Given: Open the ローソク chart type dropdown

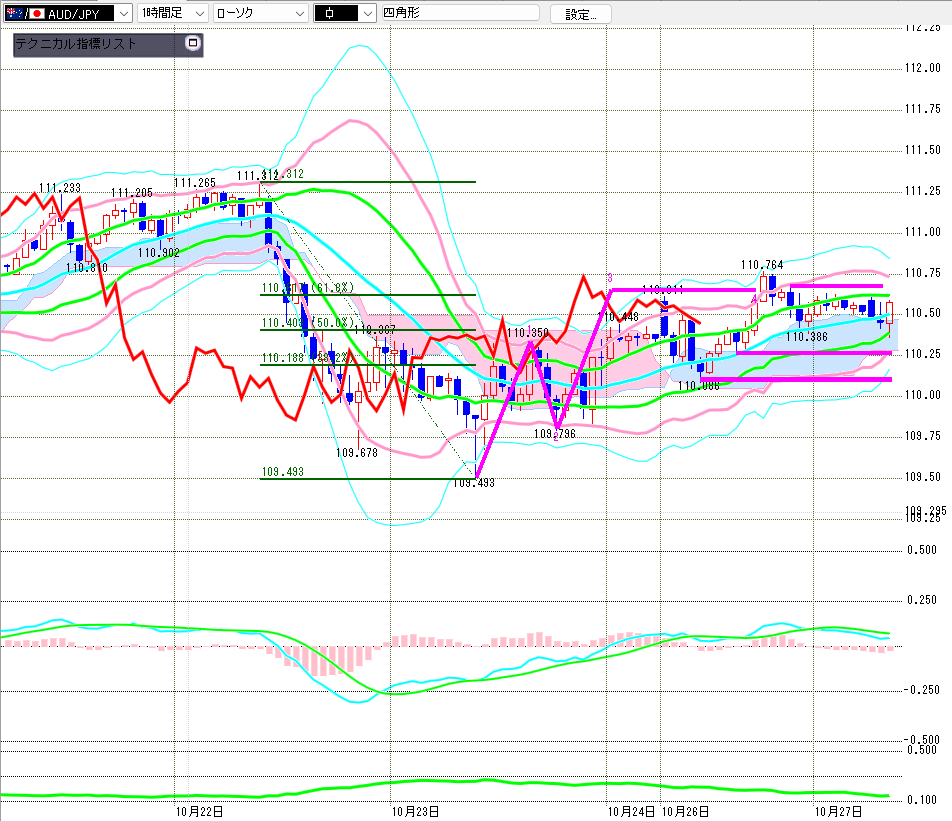Looking at the screenshot, I should point(260,13).
